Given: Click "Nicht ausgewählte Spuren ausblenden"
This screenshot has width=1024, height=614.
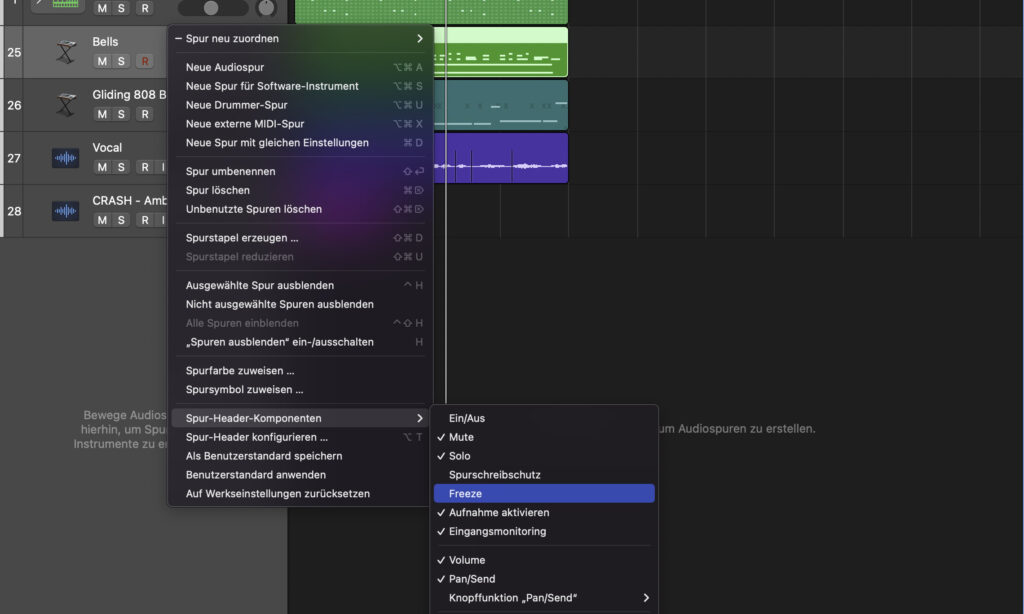Looking at the screenshot, I should pos(300,304).
